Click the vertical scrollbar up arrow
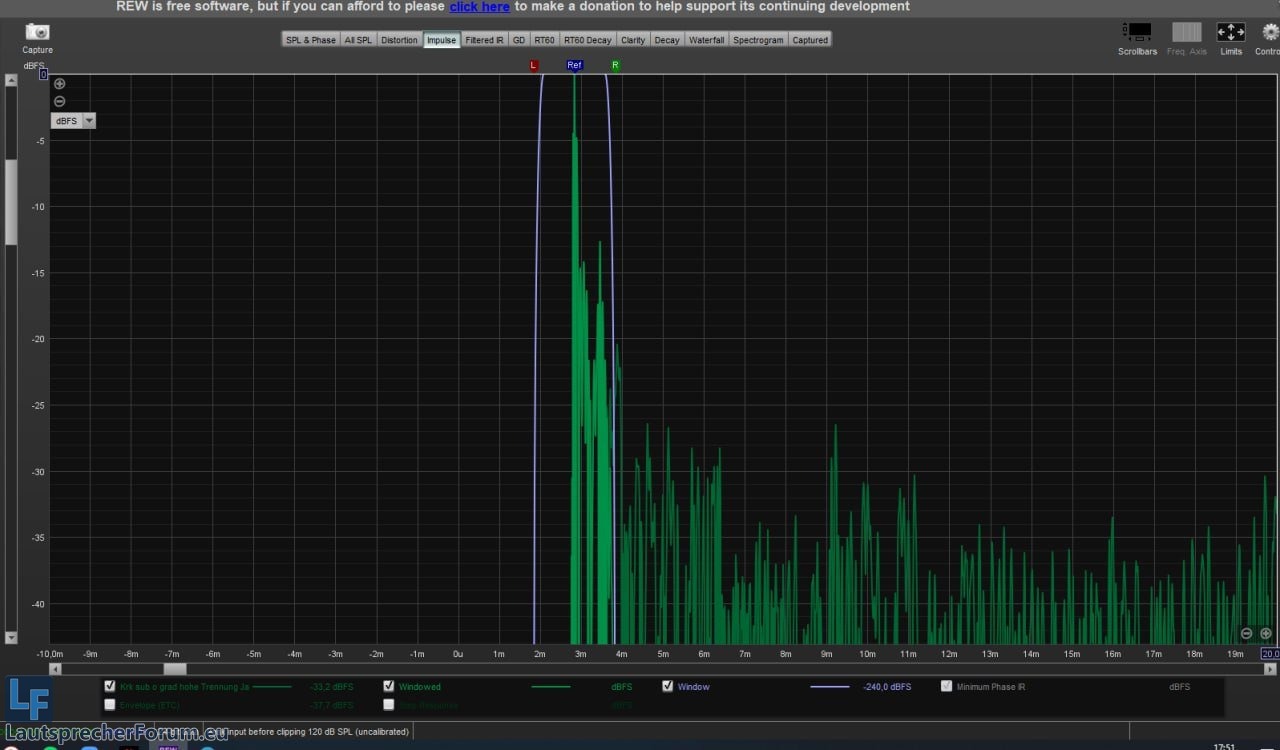Image resolution: width=1280 pixels, height=750 pixels. pos(11,80)
